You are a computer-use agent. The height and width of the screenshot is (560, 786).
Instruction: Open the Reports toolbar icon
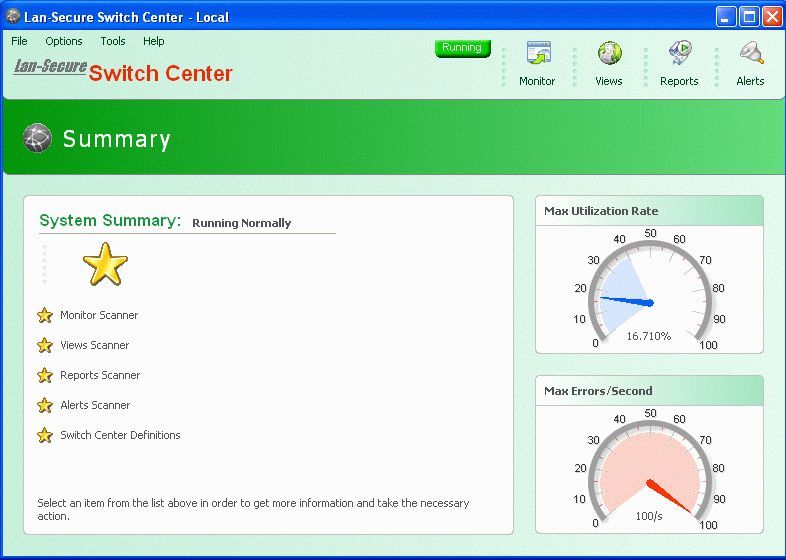coord(680,53)
